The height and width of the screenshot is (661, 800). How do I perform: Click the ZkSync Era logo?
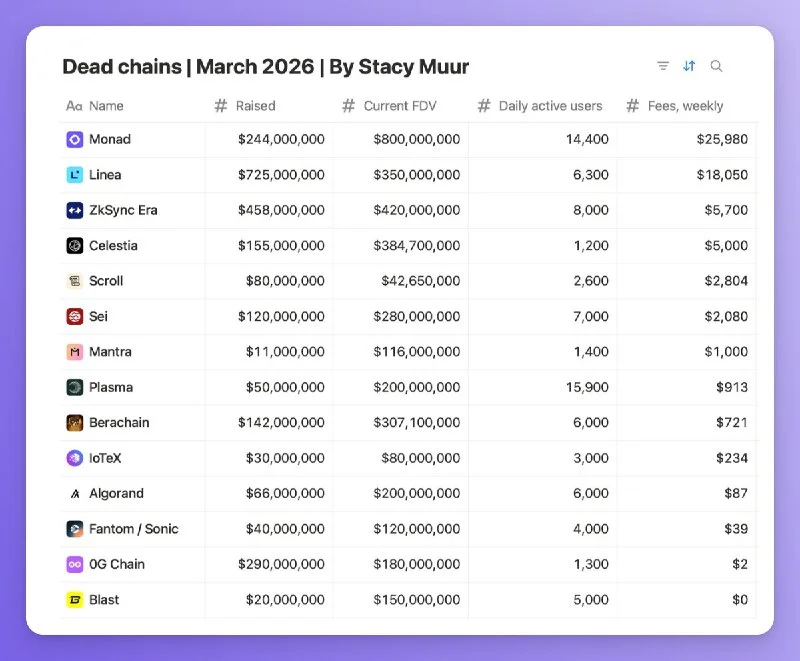tap(75, 210)
